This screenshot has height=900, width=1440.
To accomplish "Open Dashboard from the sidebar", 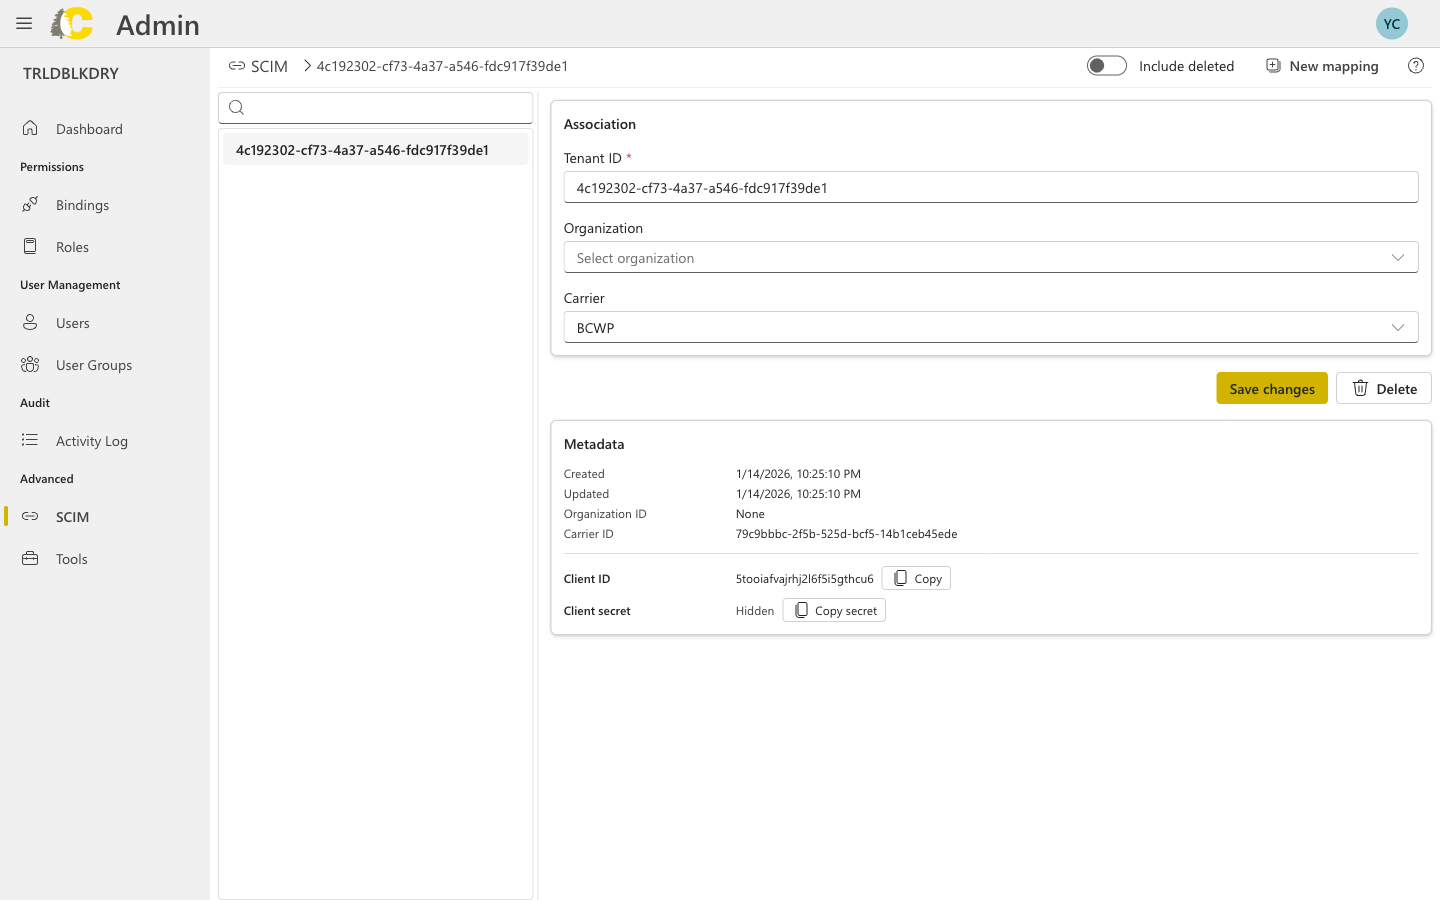I will pyautogui.click(x=89, y=128).
